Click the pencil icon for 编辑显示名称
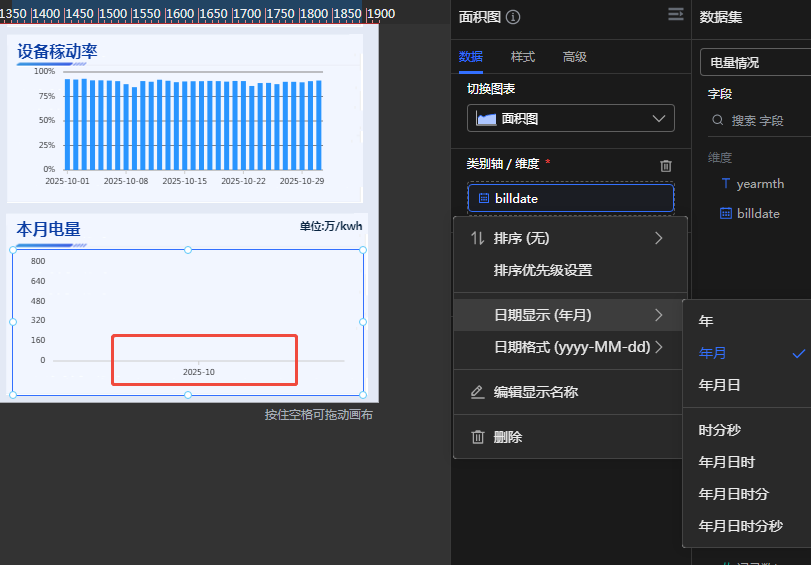This screenshot has width=811, height=565. pyautogui.click(x=478, y=392)
